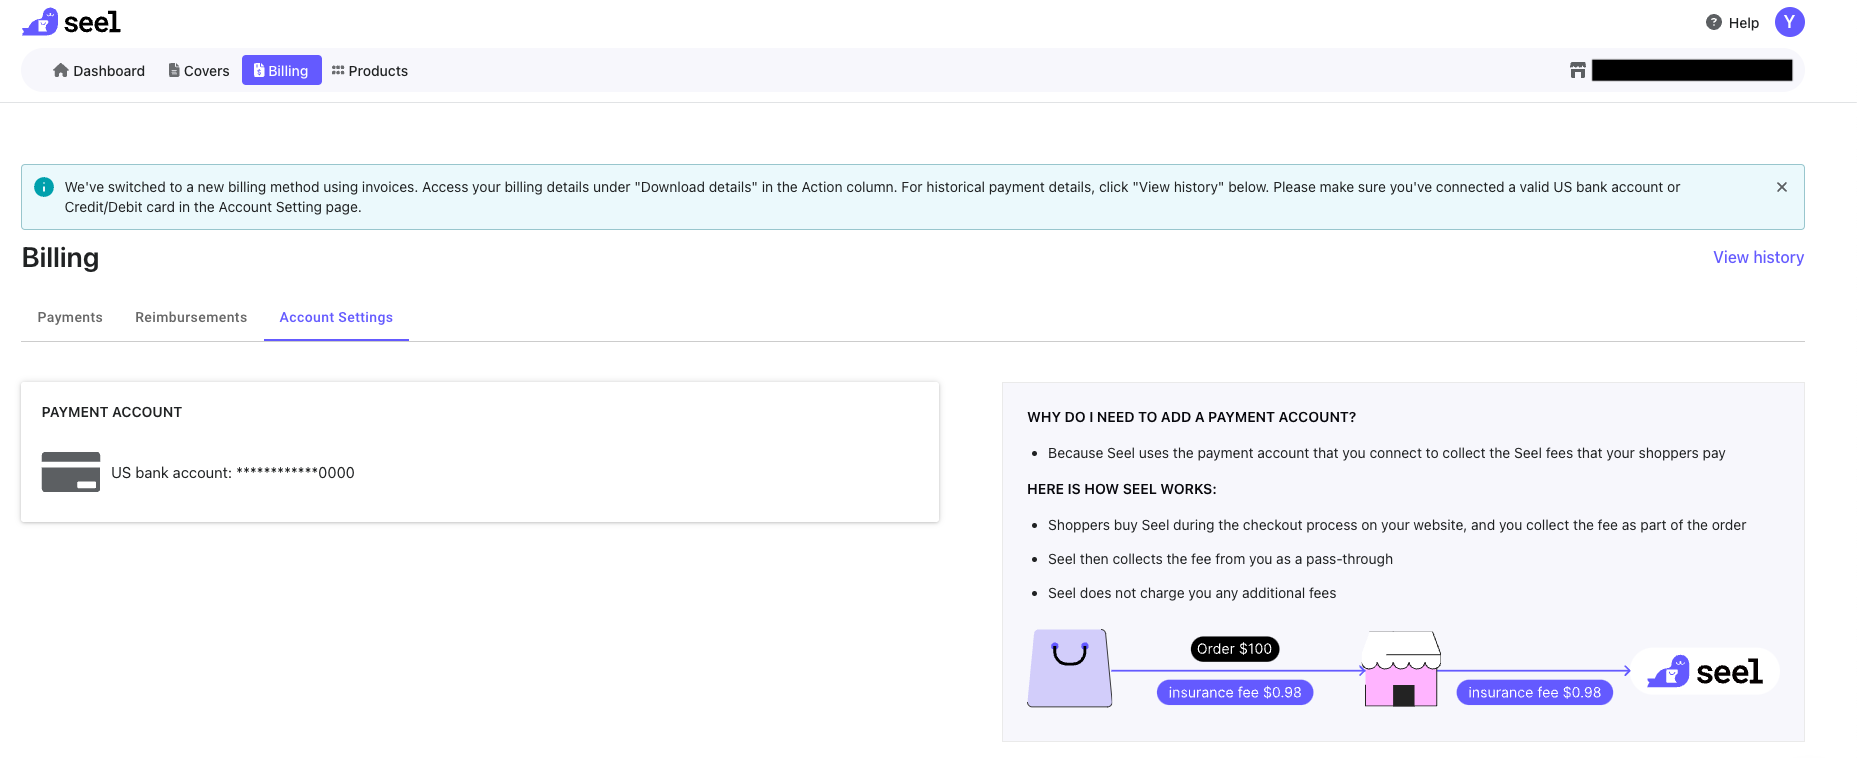Click the right insurance fee $0.98 badge
Image resolution: width=1857 pixels, height=758 pixels.
[x=1534, y=692]
